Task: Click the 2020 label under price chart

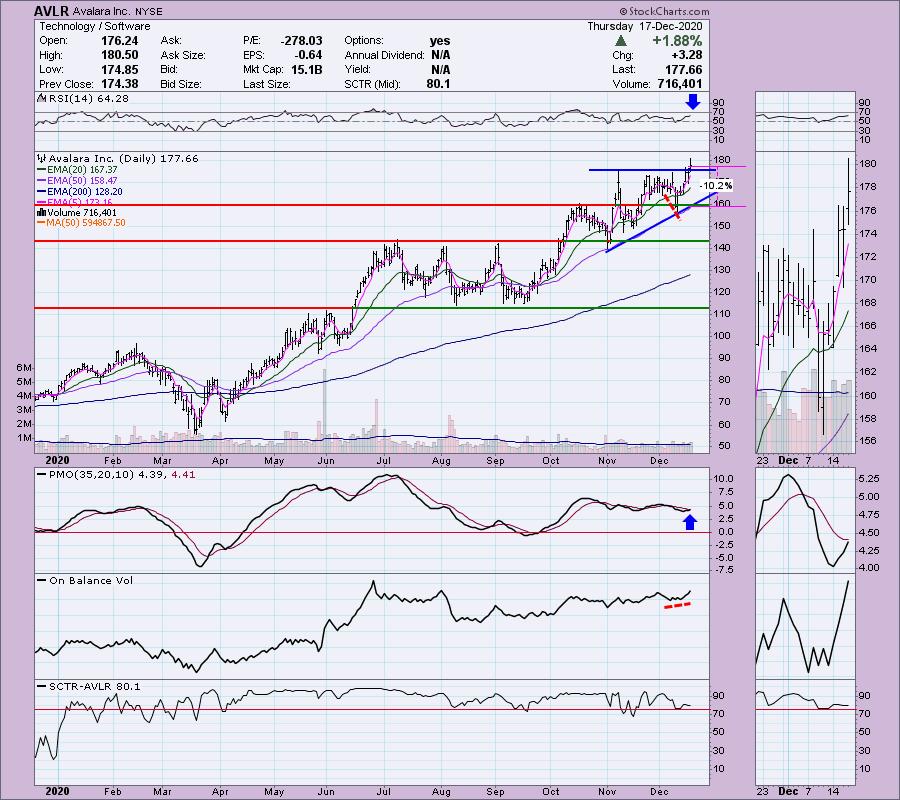Action: point(57,460)
